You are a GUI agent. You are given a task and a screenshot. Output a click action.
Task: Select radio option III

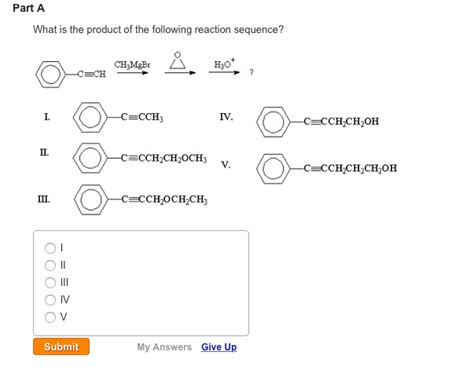(x=50, y=283)
